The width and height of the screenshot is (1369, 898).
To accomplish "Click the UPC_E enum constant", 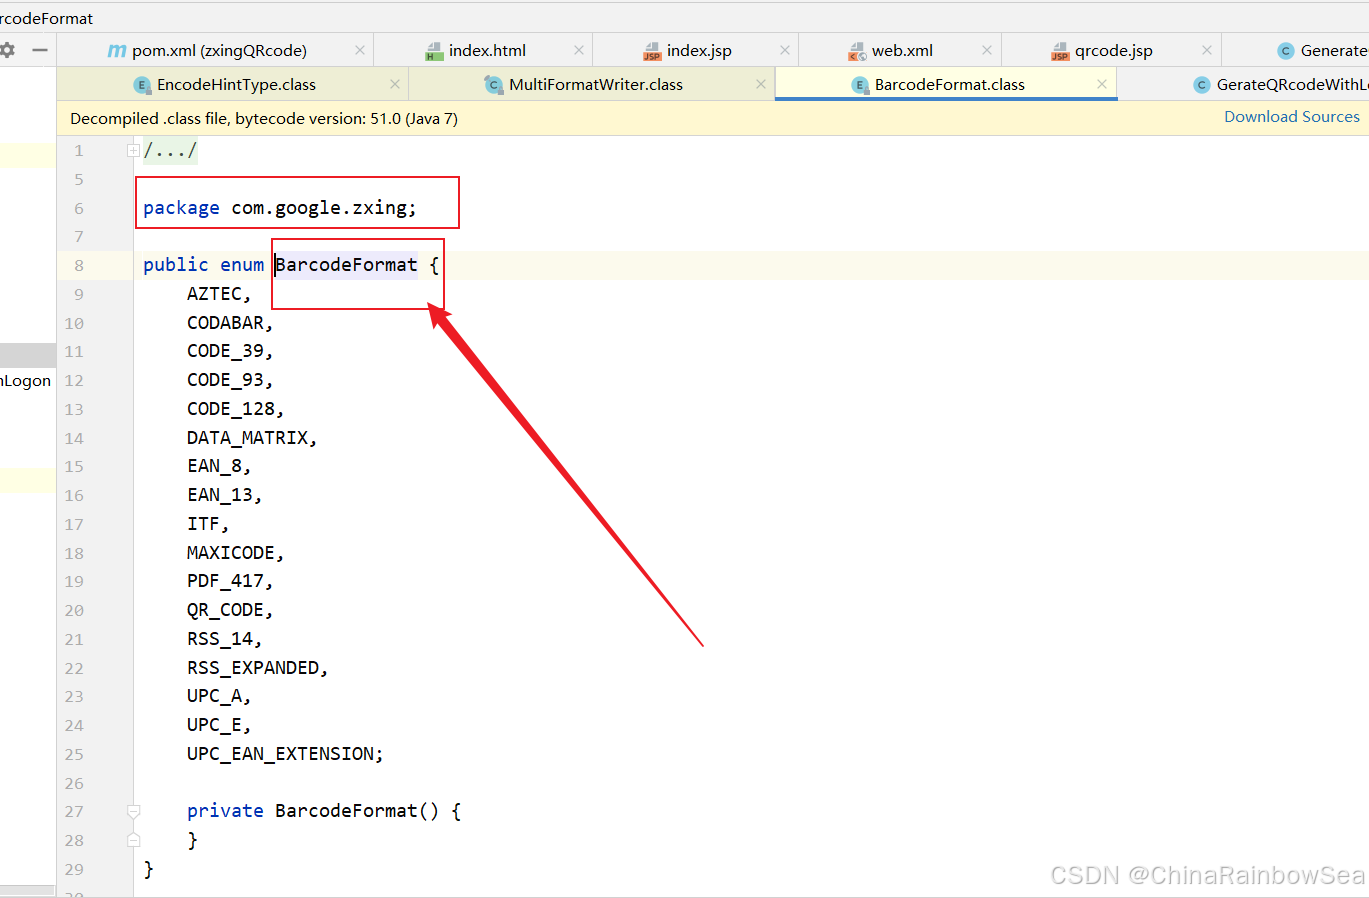I will click(x=214, y=725).
